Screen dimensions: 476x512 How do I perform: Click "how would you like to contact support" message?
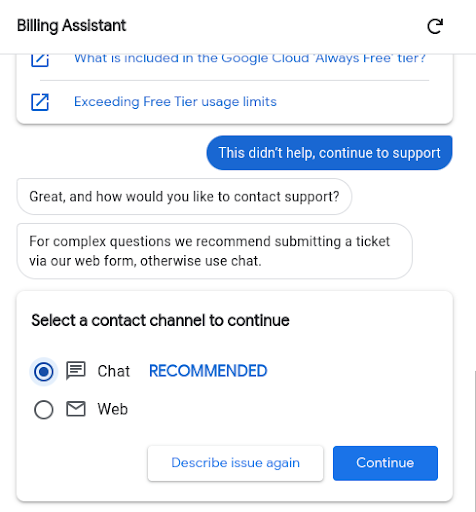pyautogui.click(x=184, y=197)
